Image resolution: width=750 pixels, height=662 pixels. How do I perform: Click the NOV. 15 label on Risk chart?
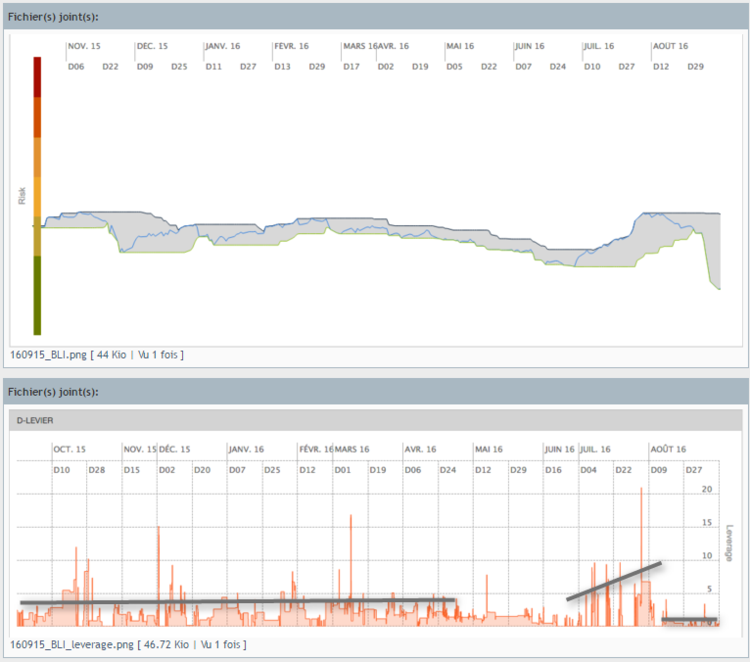pyautogui.click(x=84, y=46)
